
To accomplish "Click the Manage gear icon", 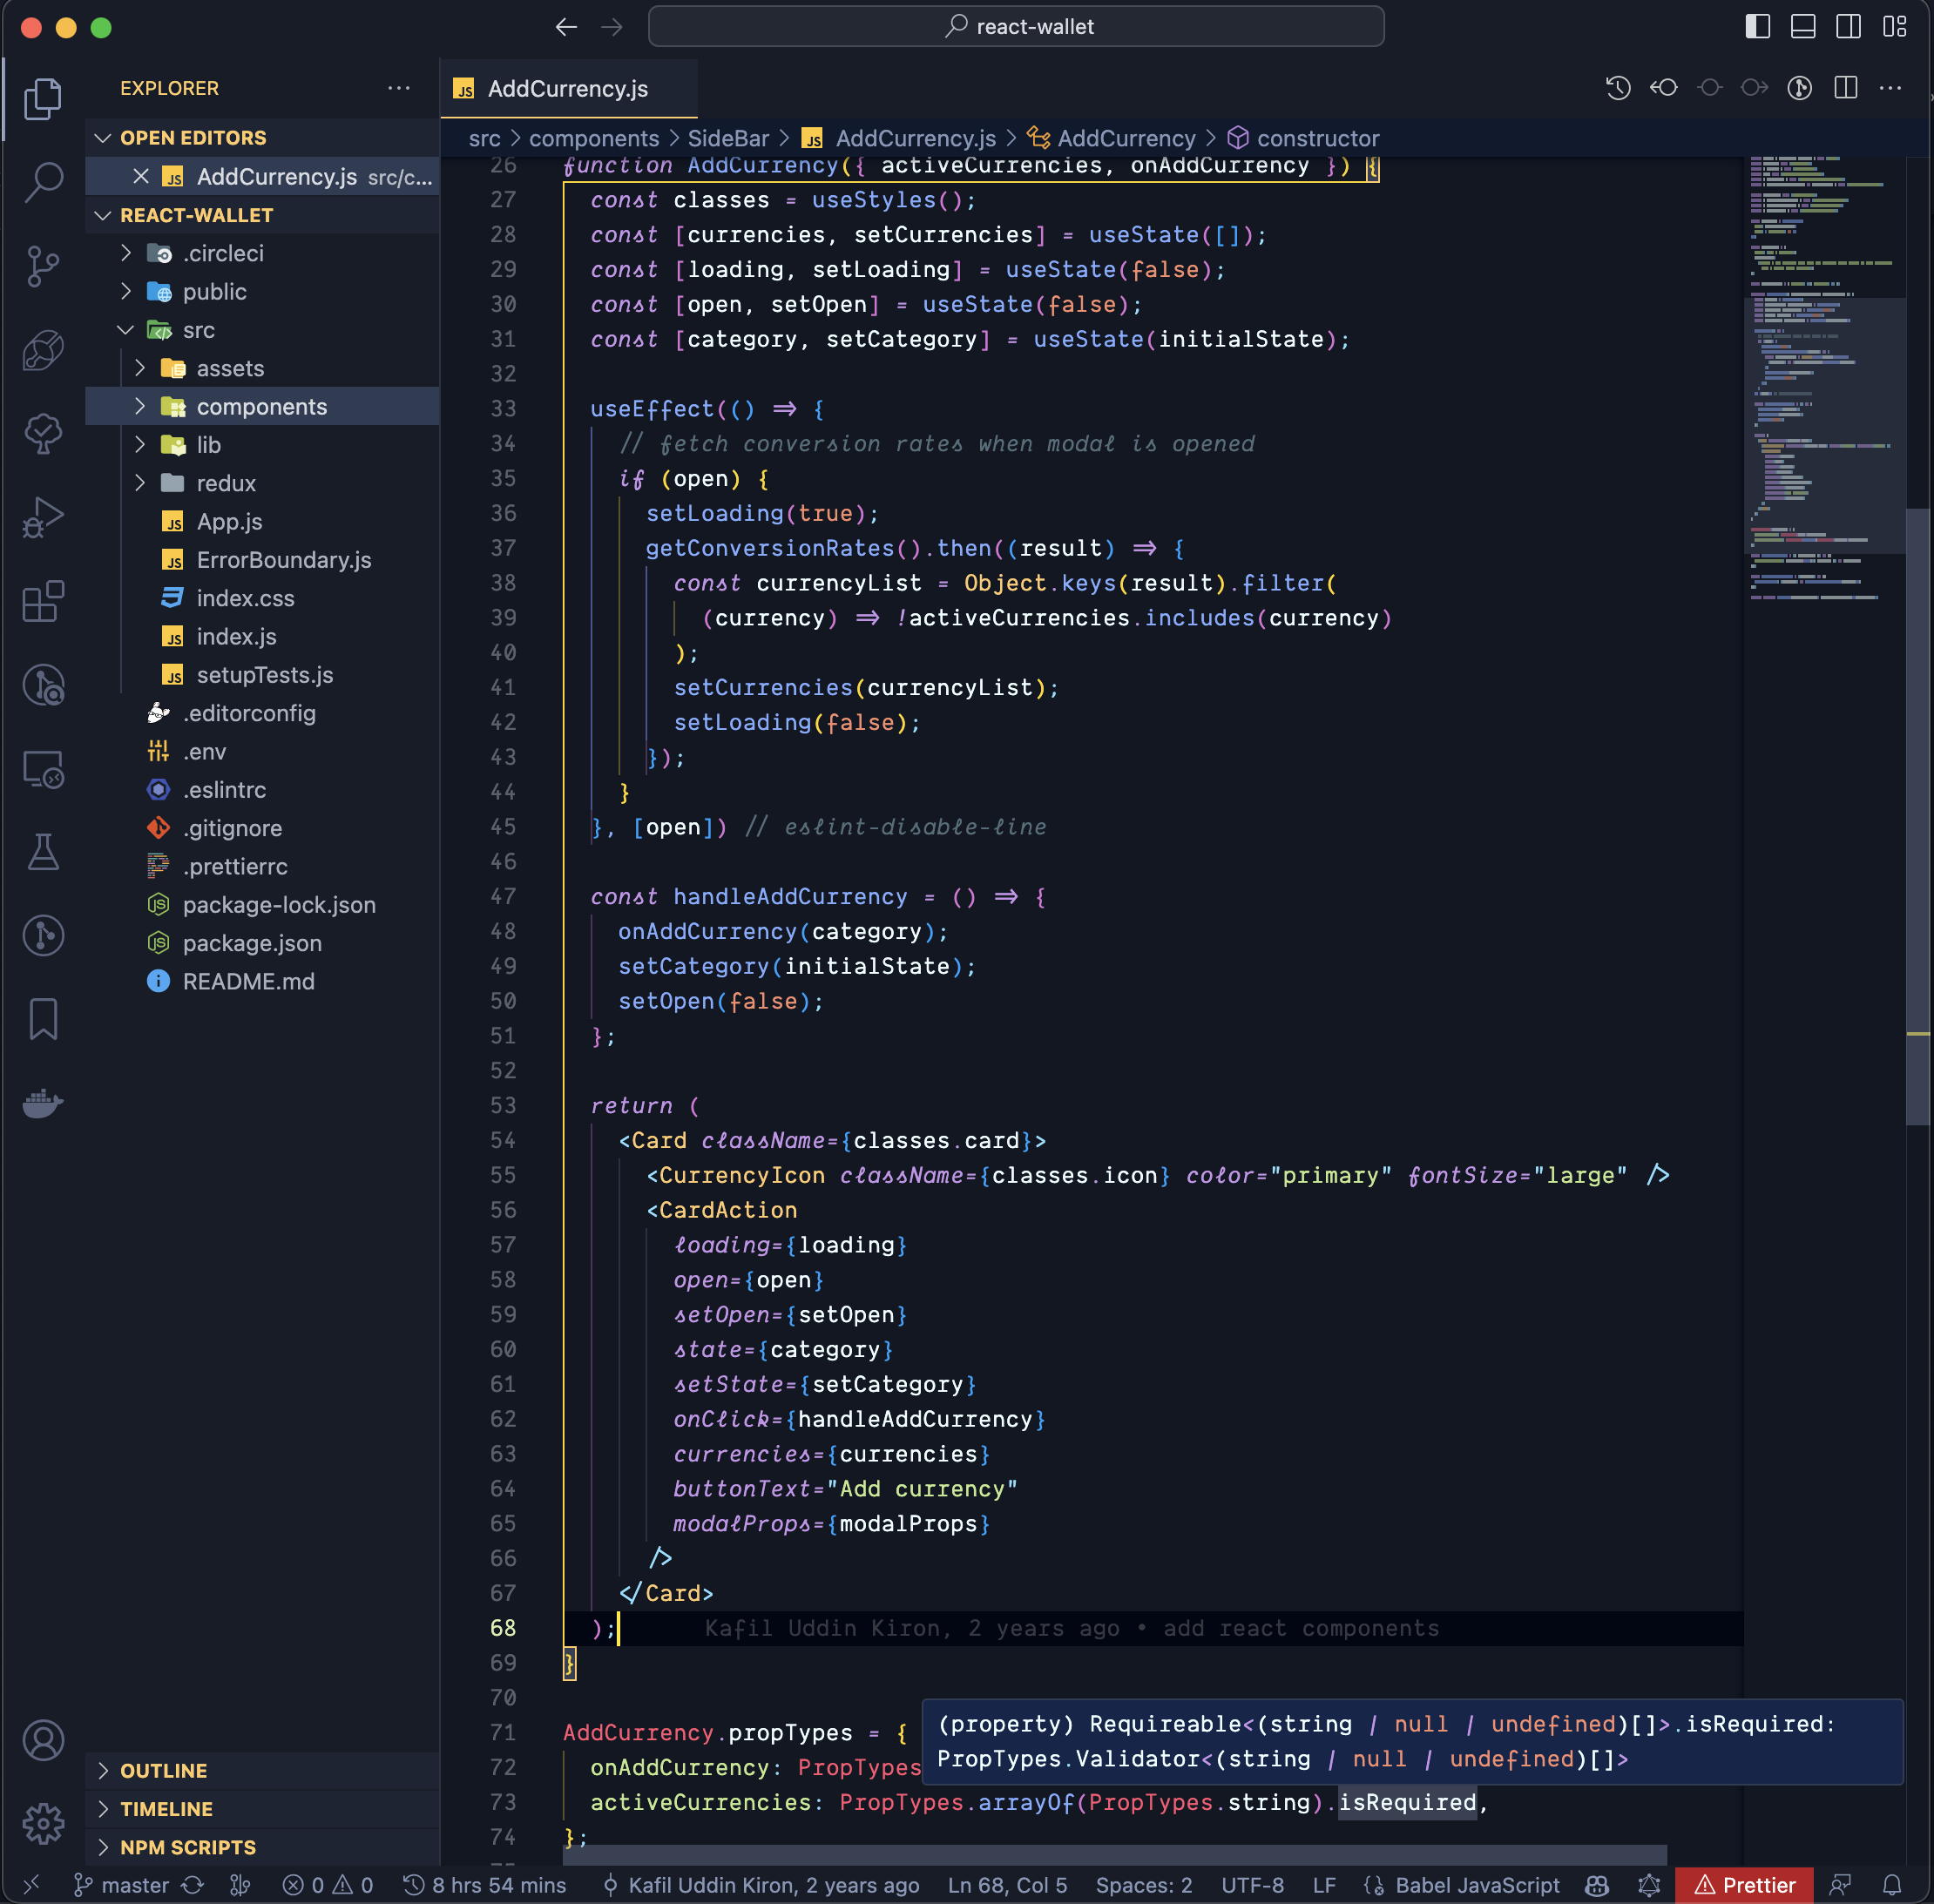I will [43, 1823].
